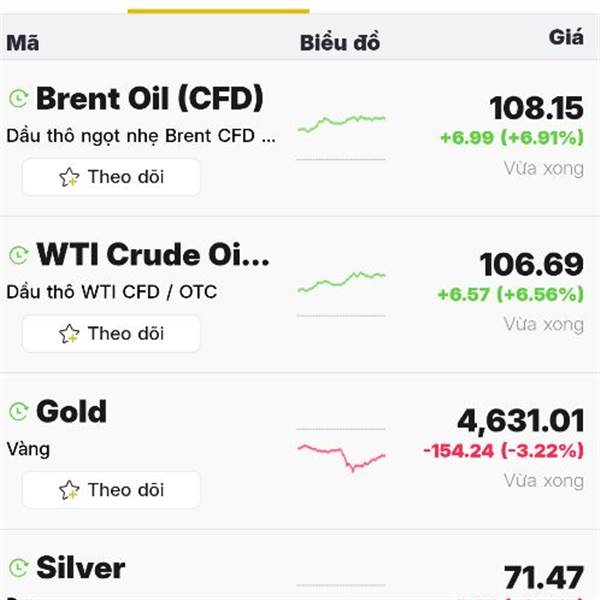This screenshot has height=600, width=600.
Task: Open the Silver instrument title
Action: tap(80, 569)
